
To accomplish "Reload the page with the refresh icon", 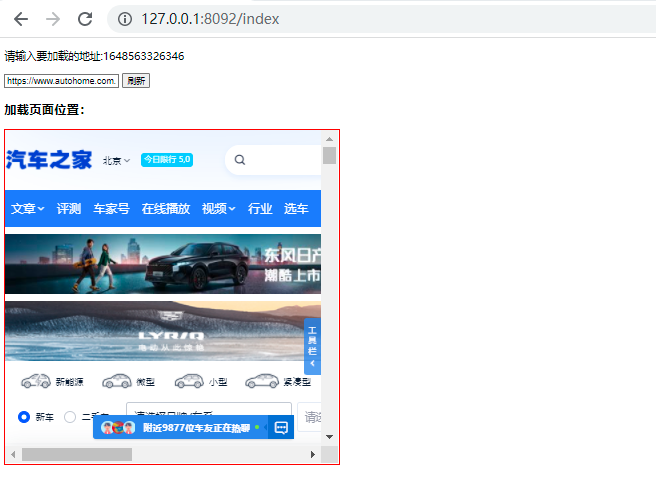I will point(85,19).
